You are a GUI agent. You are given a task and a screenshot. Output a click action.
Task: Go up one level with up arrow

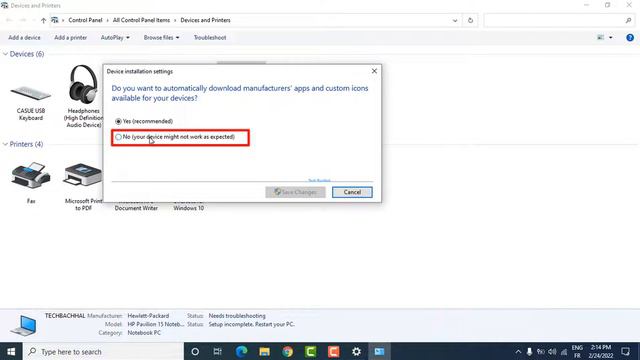click(x=43, y=20)
